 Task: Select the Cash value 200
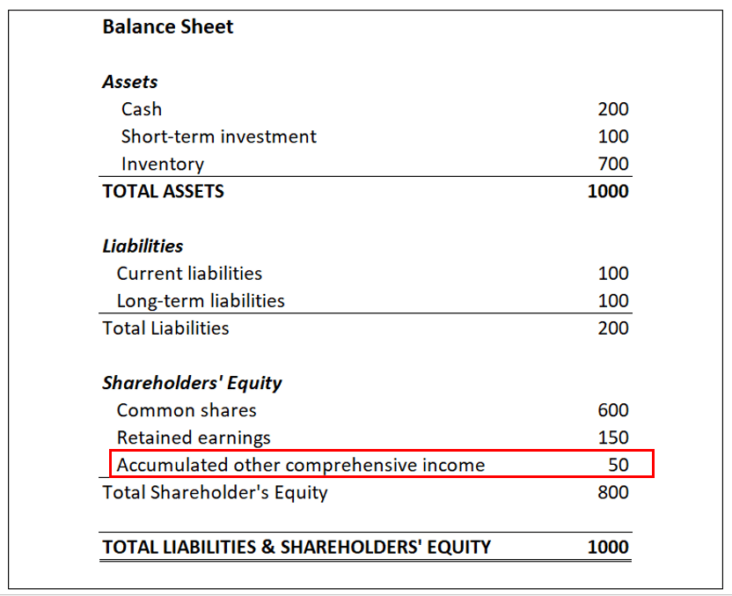point(613,109)
